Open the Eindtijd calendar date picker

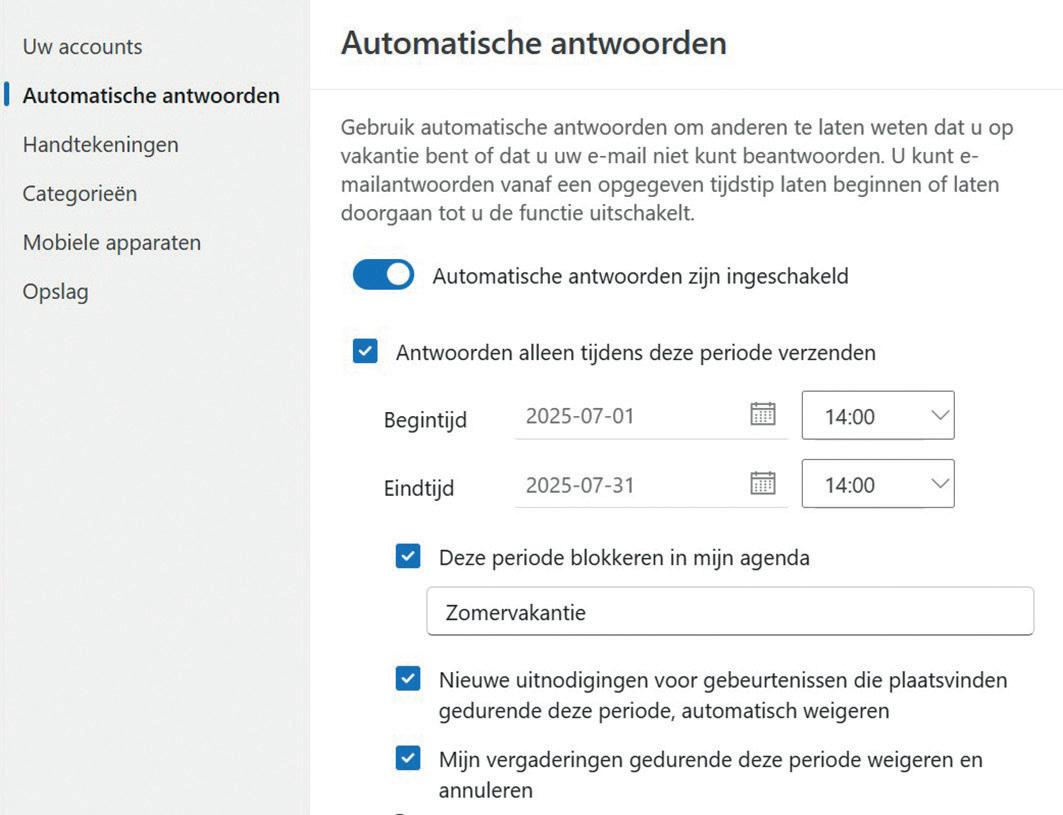[763, 484]
